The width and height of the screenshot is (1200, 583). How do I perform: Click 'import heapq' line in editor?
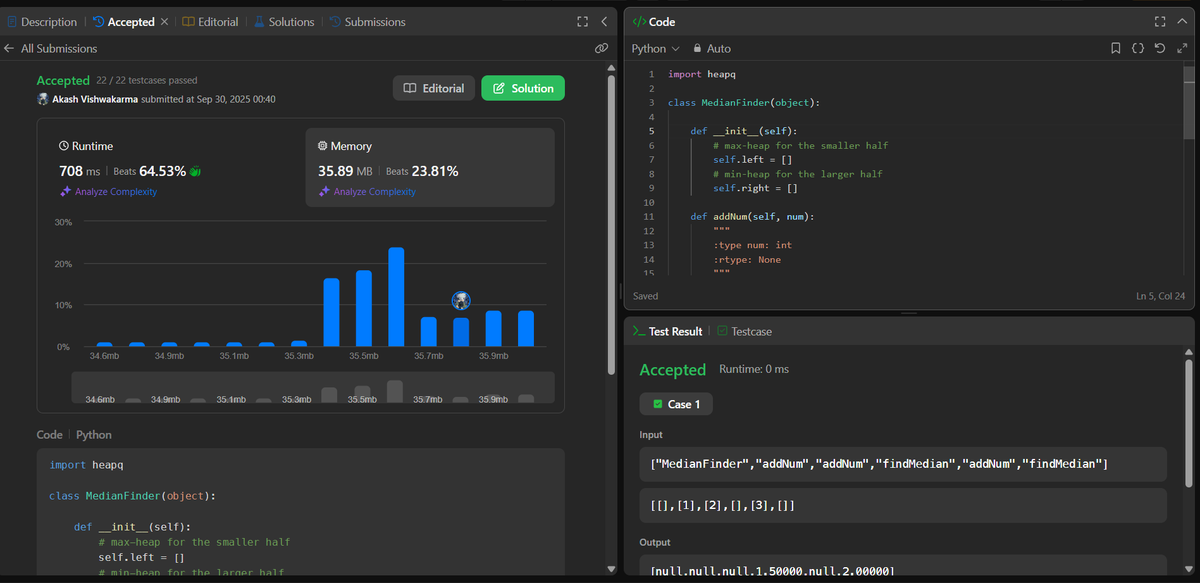coord(702,74)
